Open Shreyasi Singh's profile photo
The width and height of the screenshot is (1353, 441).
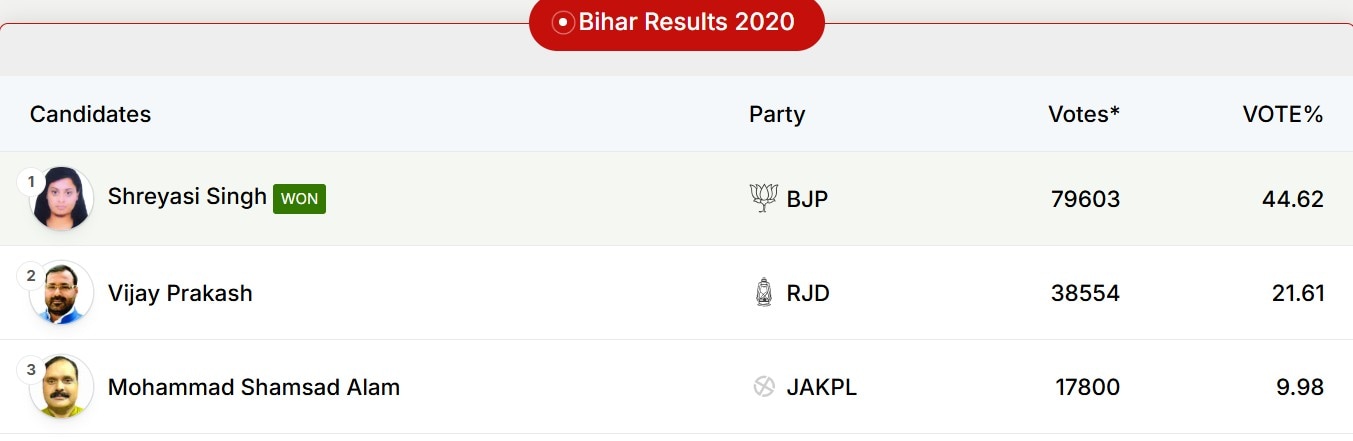click(x=62, y=199)
